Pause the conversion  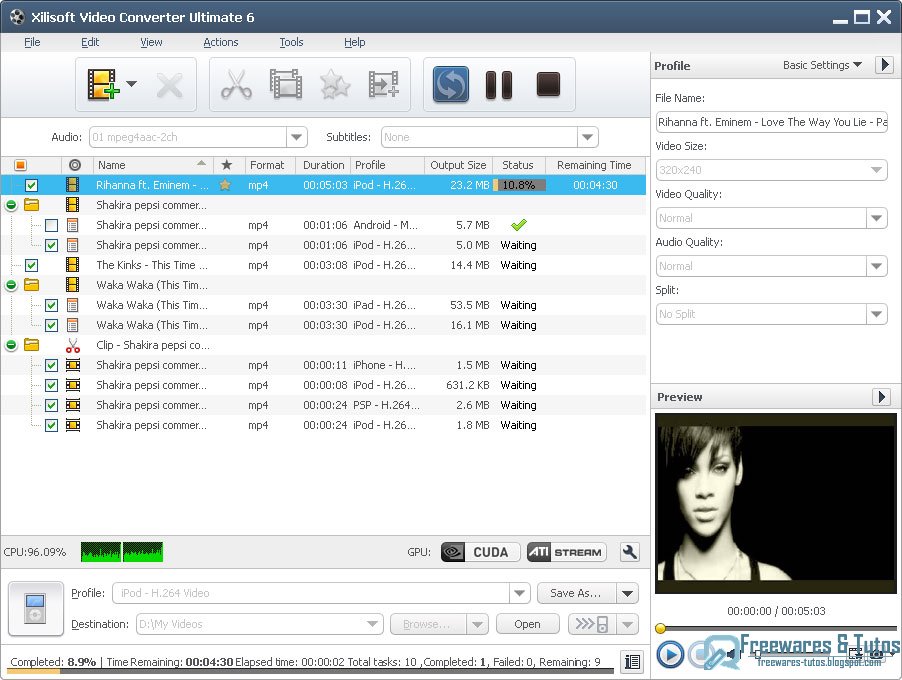point(499,85)
